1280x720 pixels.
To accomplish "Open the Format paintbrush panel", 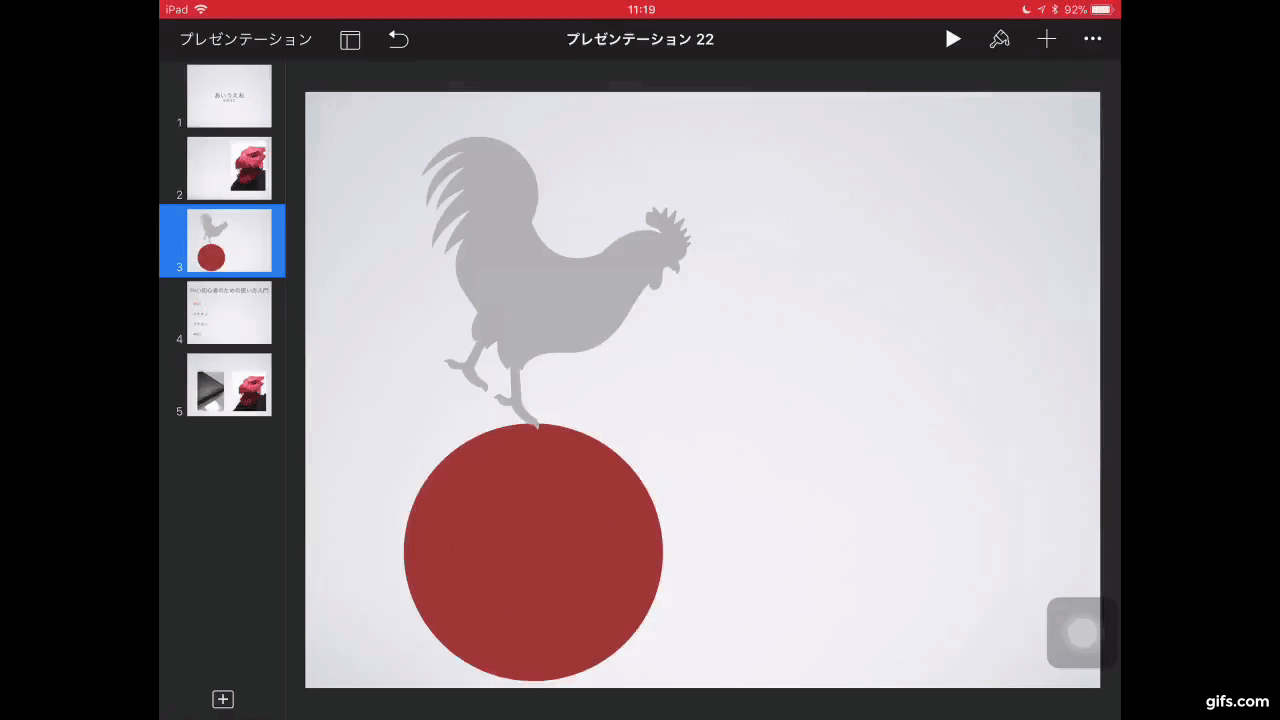I will tap(1000, 39).
